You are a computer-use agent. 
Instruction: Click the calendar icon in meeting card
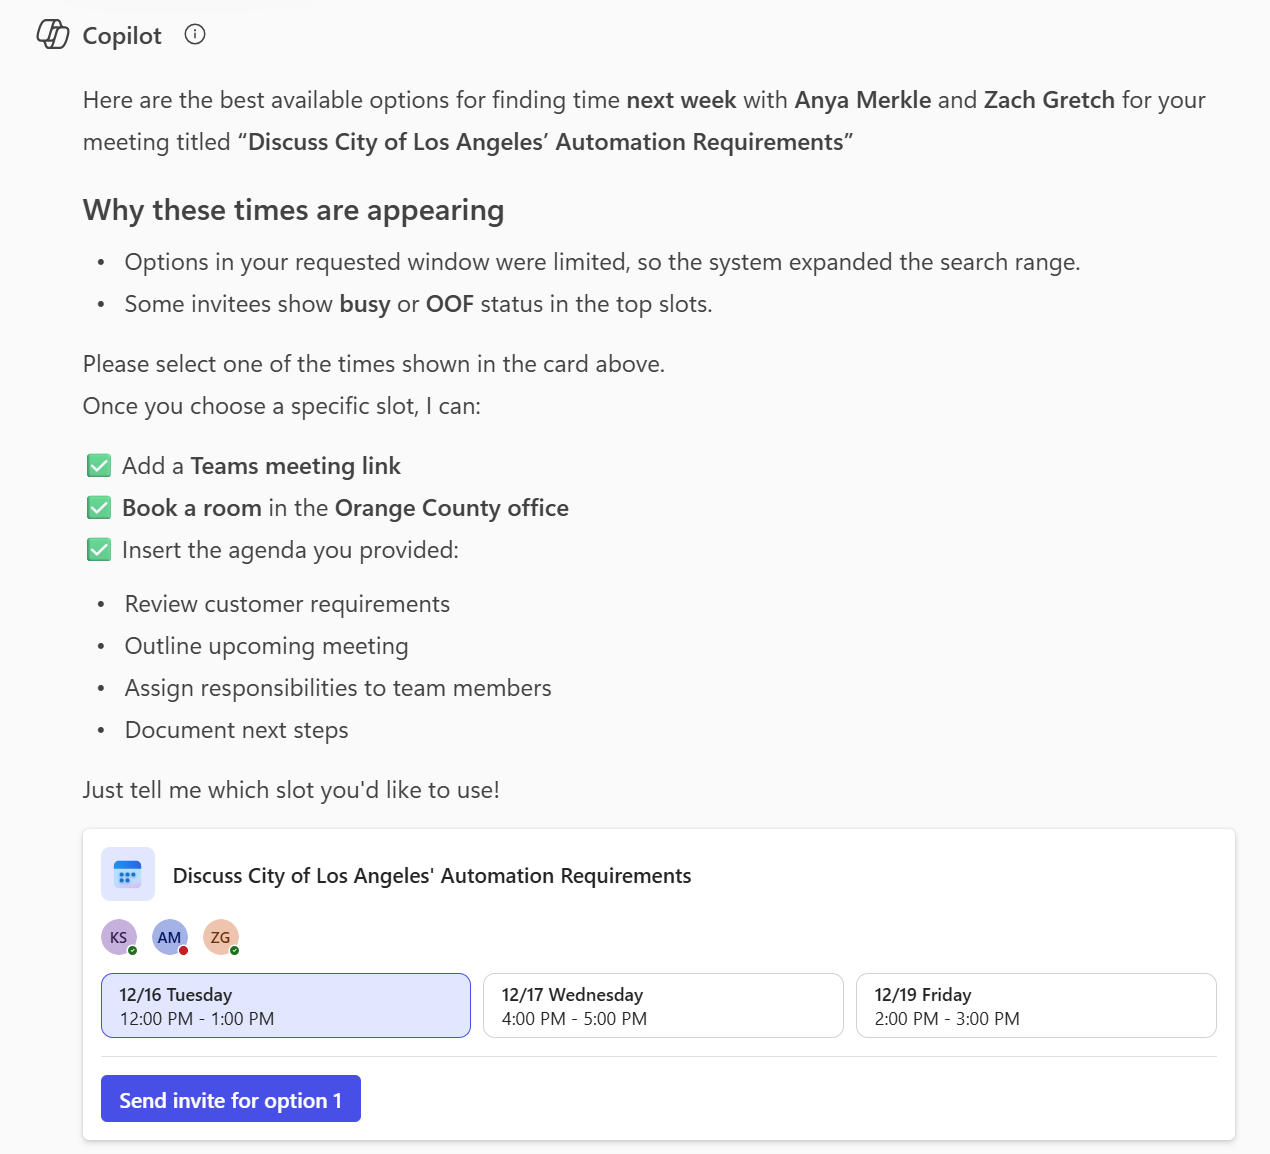coord(128,875)
